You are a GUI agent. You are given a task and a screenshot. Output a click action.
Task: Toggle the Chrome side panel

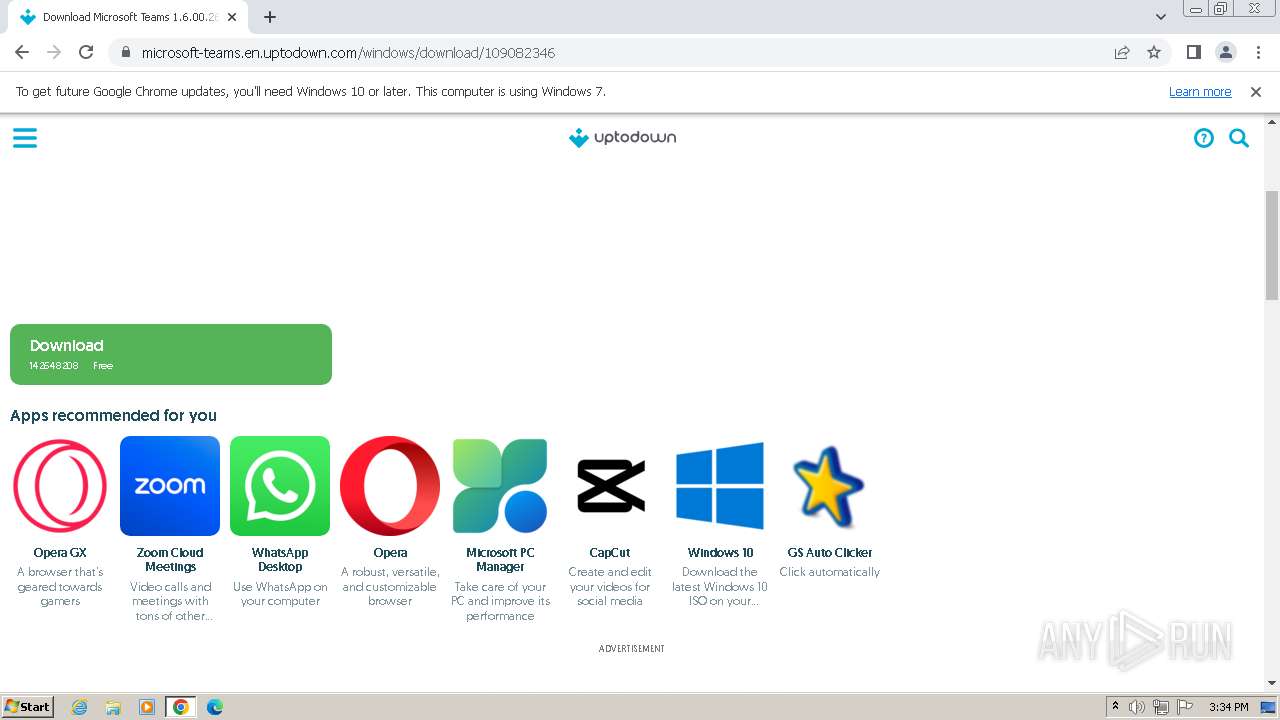coord(1193,52)
